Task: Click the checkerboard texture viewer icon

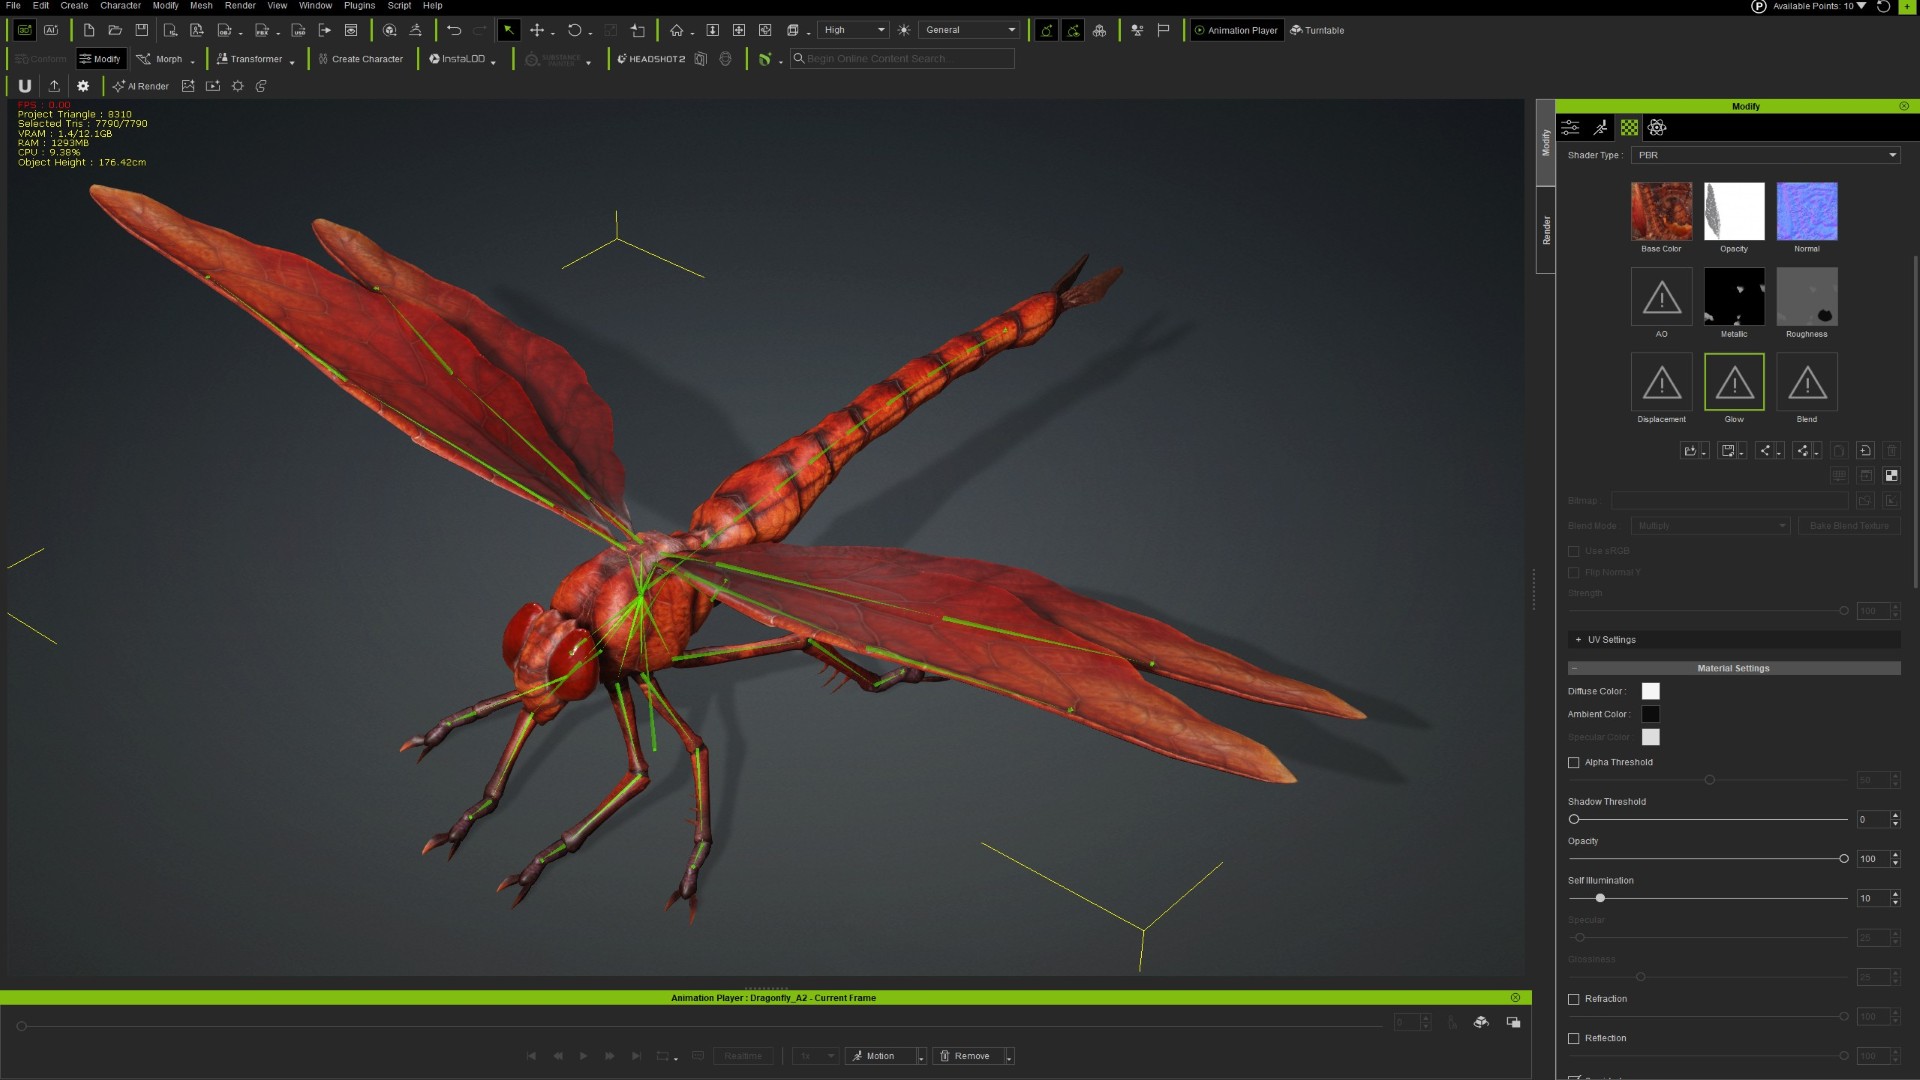Action: [1891, 475]
